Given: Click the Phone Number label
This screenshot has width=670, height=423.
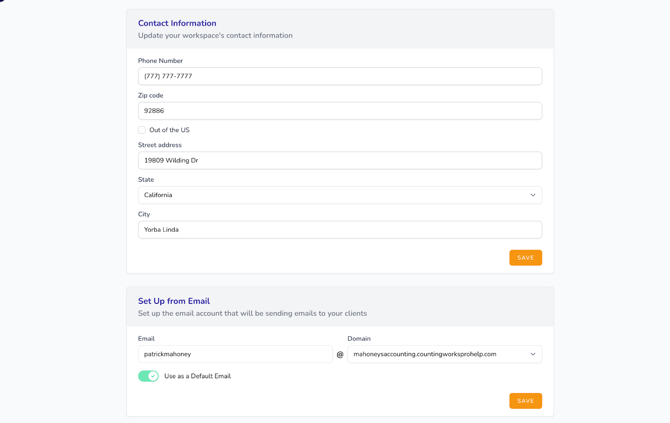Looking at the screenshot, I should tap(160, 61).
